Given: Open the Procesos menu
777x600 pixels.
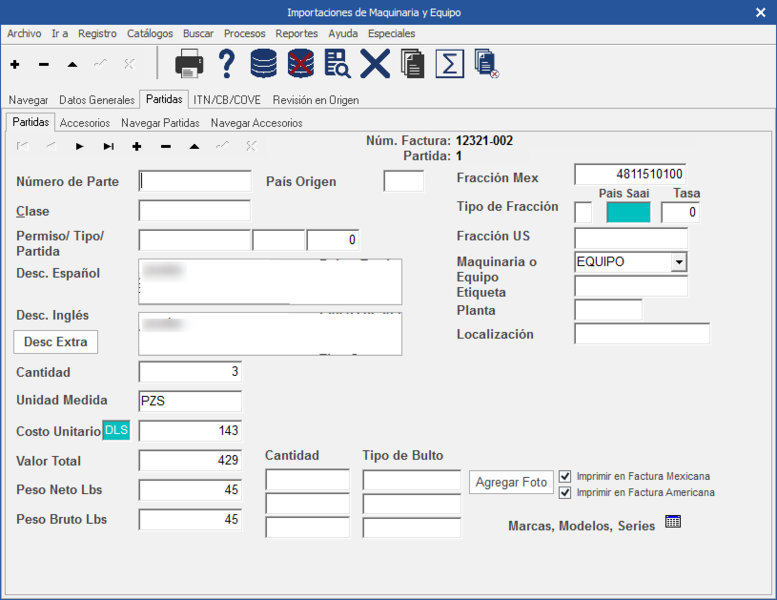Looking at the screenshot, I should [x=244, y=33].
